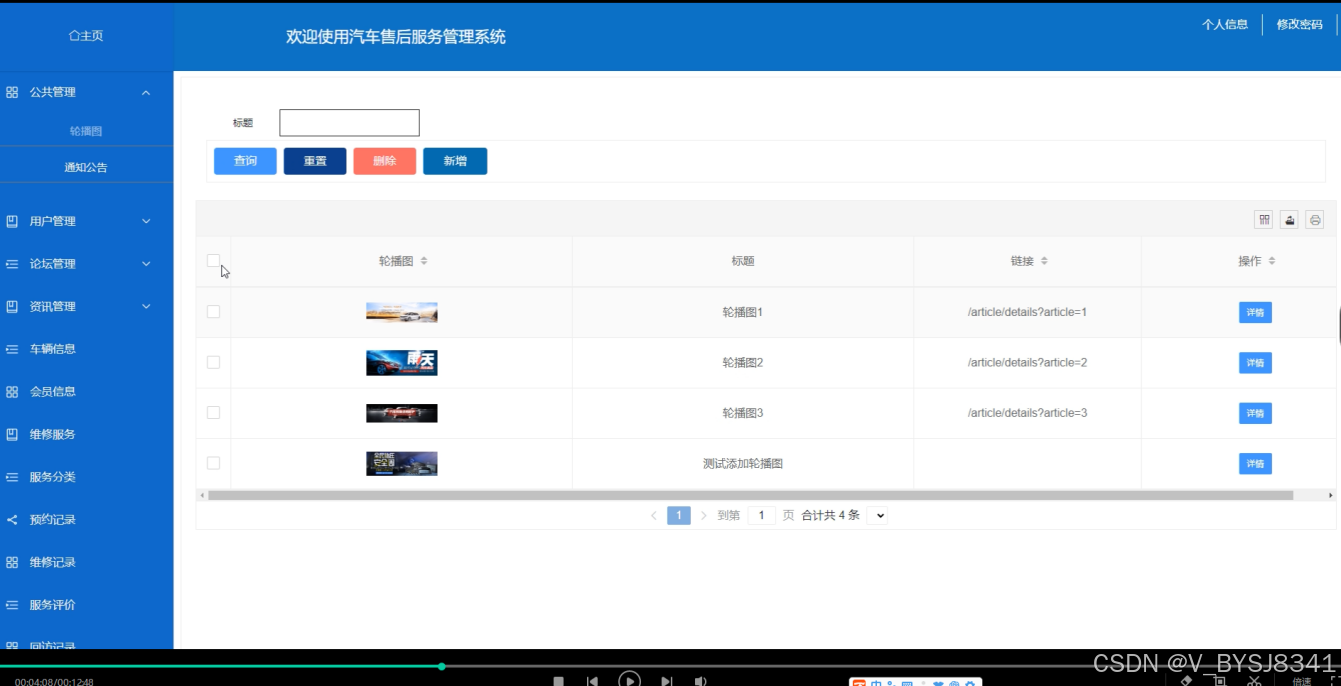Click the table export icon

tap(1289, 220)
